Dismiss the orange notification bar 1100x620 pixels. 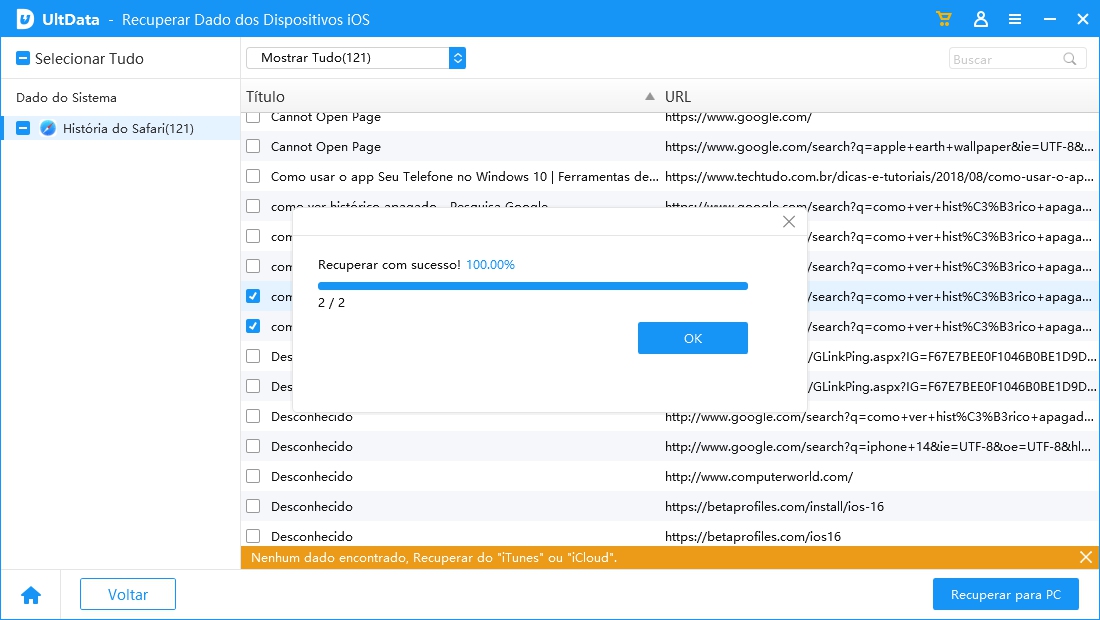1086,557
